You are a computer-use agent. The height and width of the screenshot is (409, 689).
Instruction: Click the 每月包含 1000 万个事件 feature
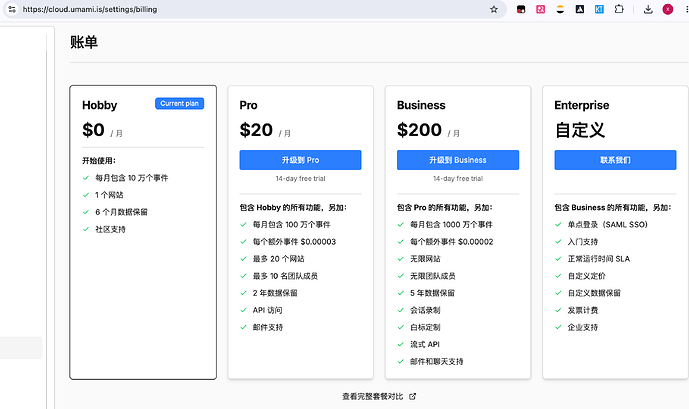pyautogui.click(x=451, y=224)
